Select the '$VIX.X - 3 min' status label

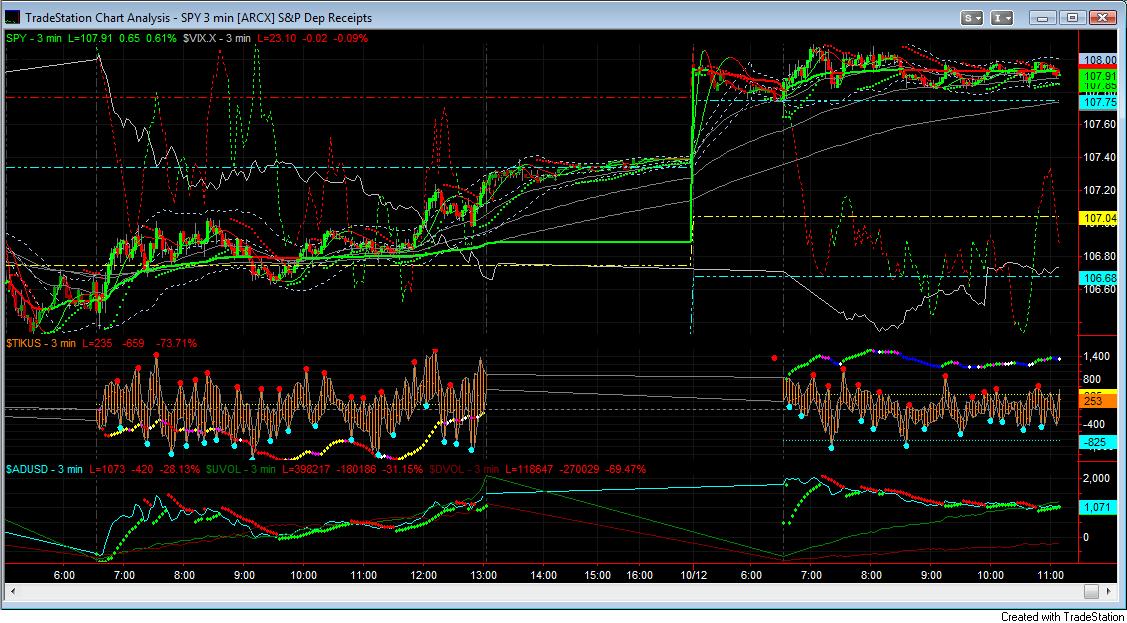215,38
